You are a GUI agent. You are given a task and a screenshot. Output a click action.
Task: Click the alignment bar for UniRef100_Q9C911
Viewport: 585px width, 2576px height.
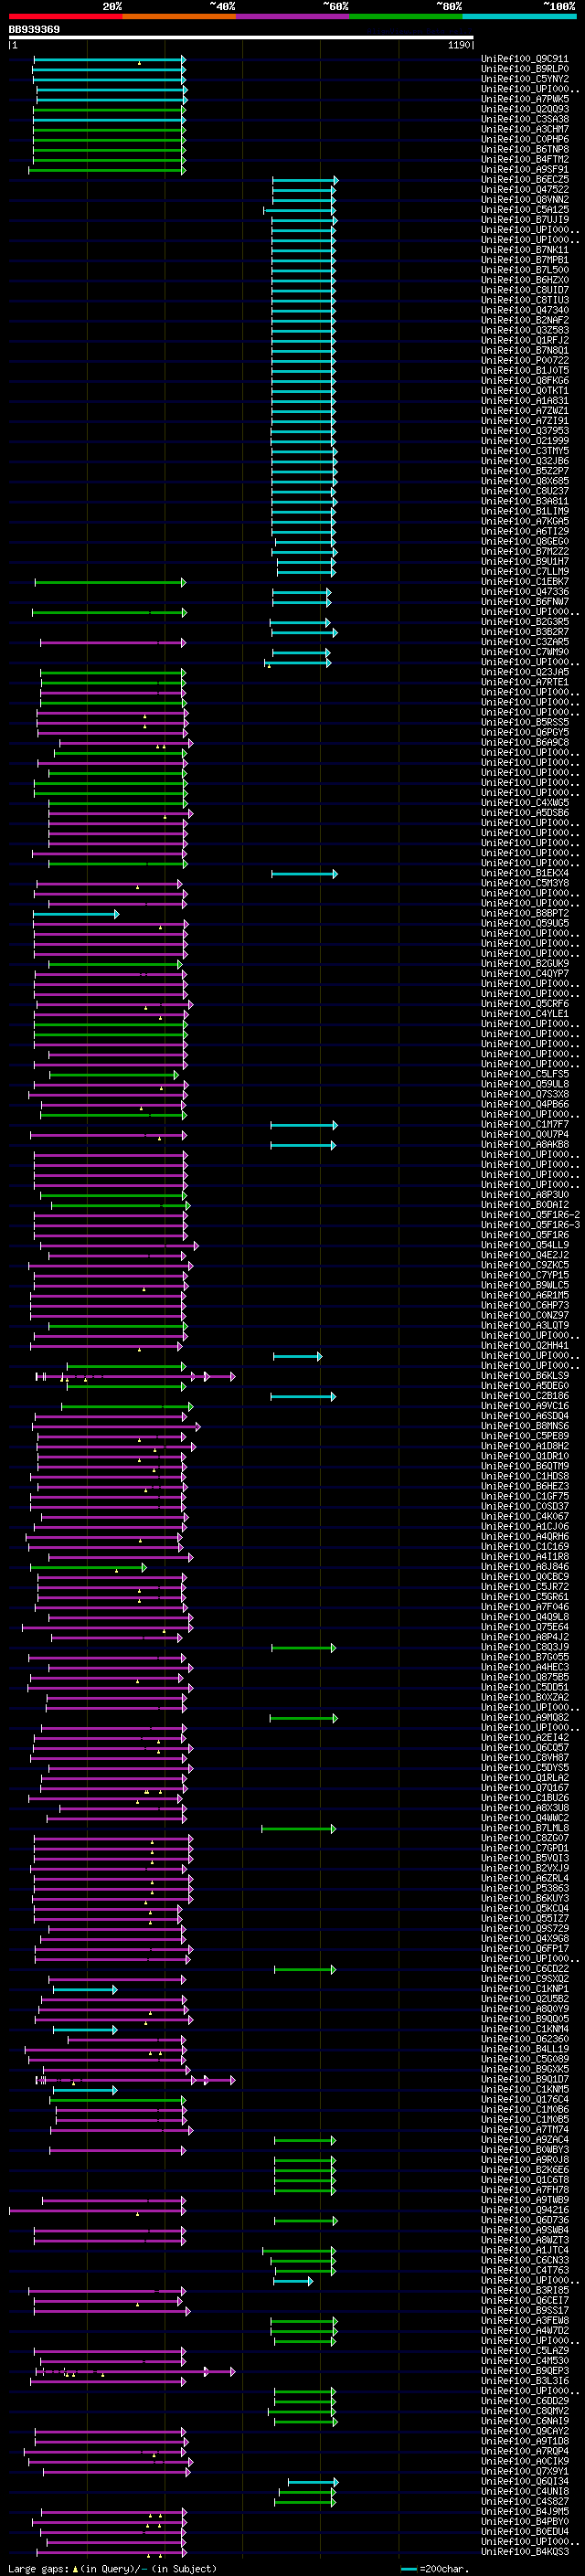pos(109,59)
